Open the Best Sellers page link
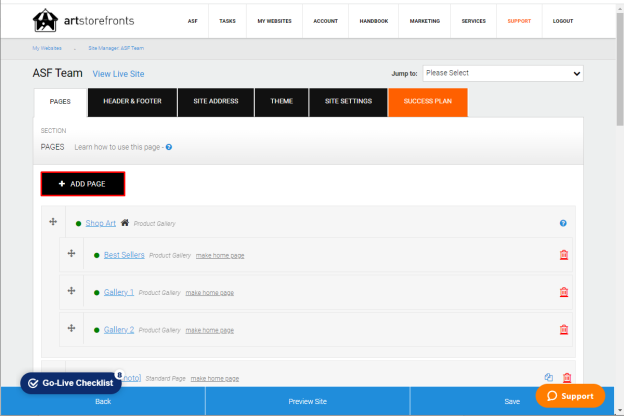Viewport: 624px width, 416px height. point(124,255)
